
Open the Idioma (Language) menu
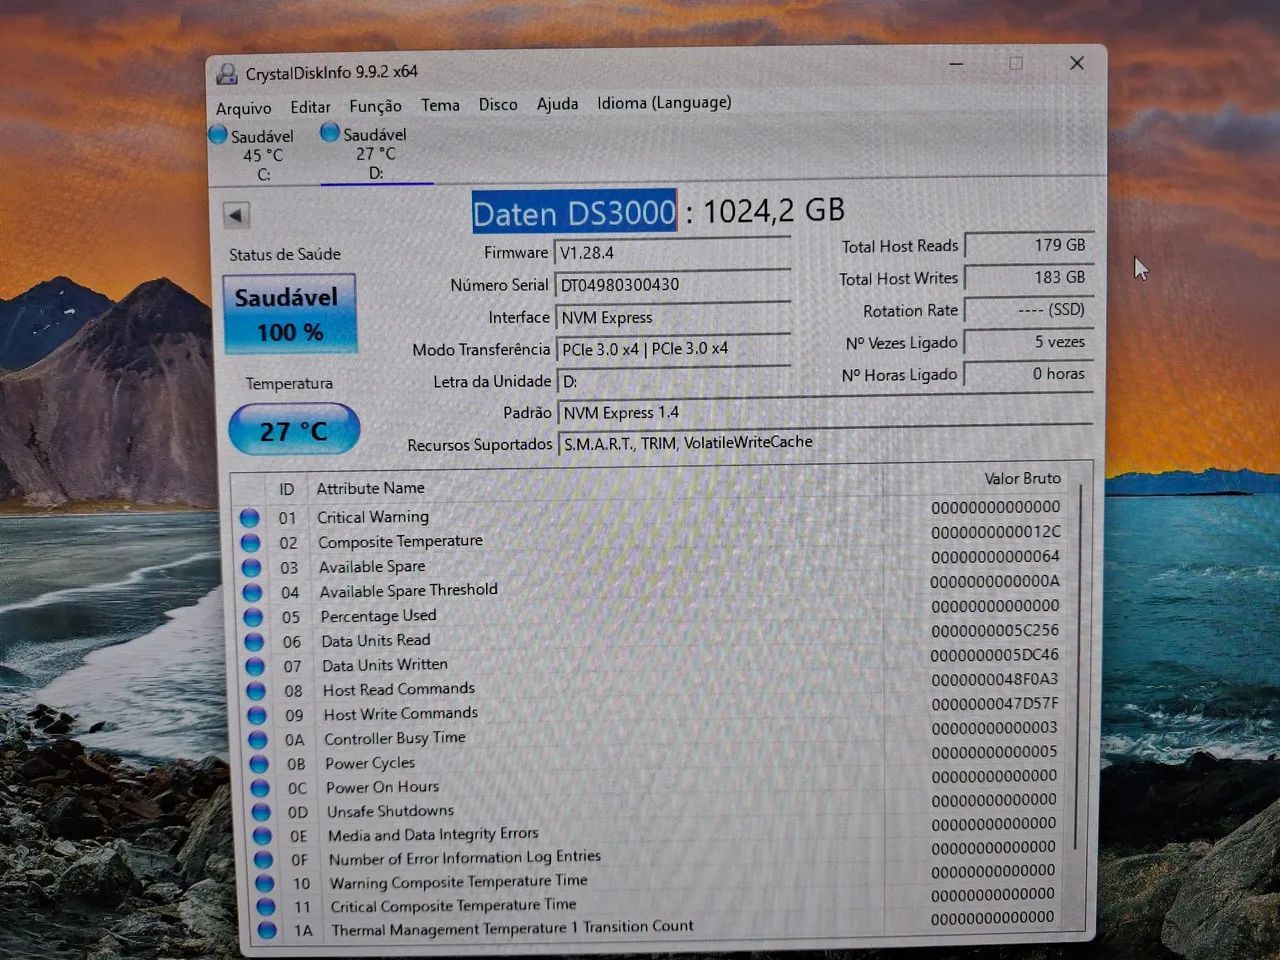point(664,102)
